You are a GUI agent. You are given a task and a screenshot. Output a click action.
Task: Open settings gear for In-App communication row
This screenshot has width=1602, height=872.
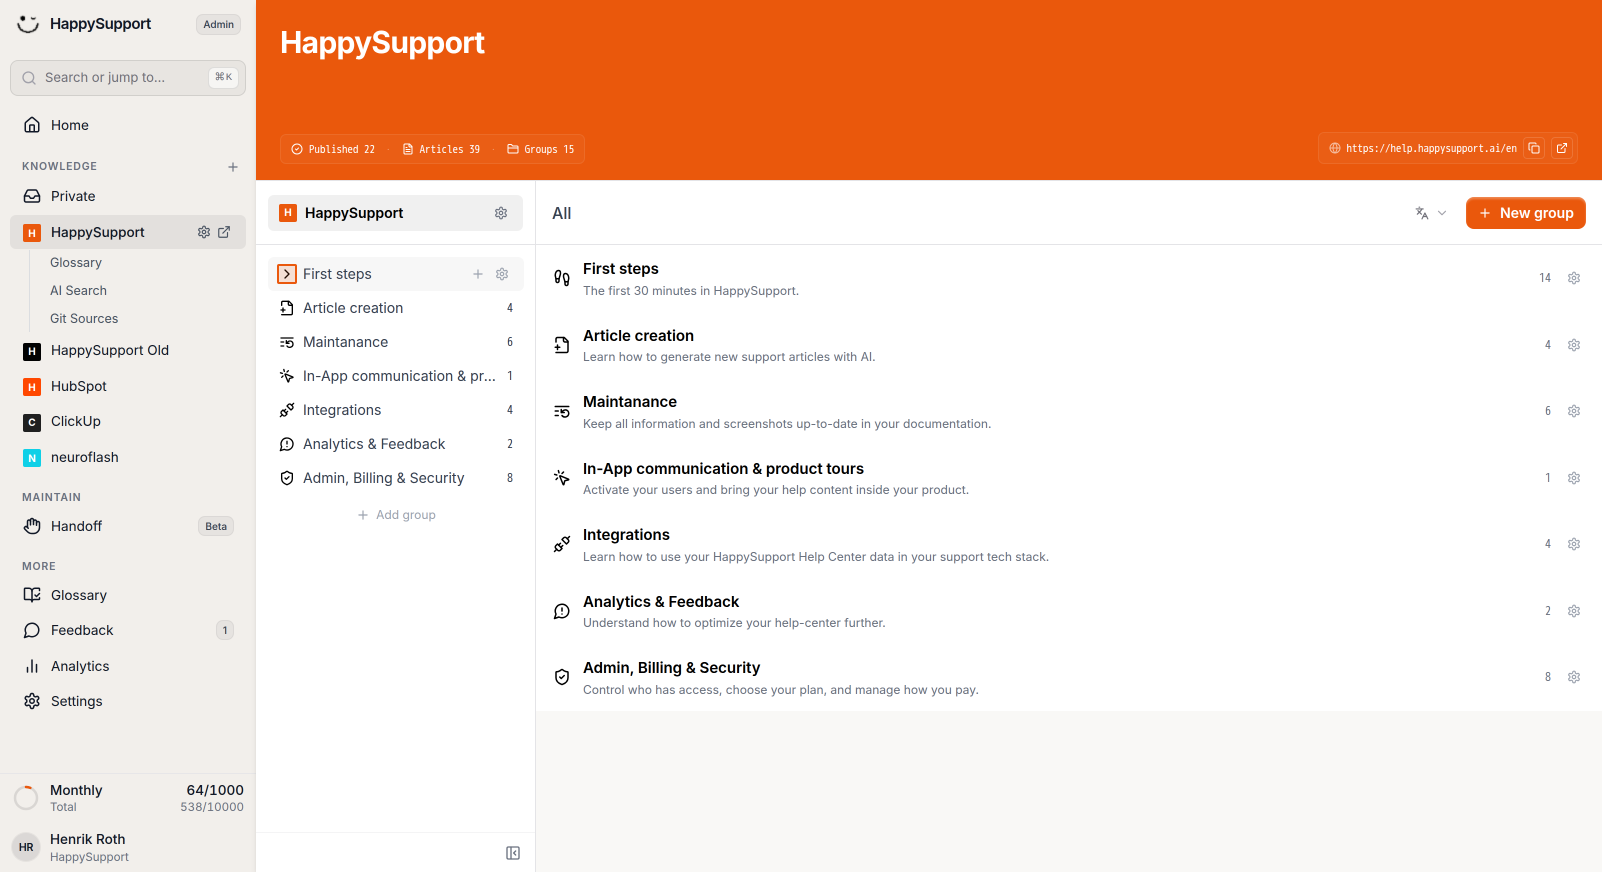(x=1574, y=478)
